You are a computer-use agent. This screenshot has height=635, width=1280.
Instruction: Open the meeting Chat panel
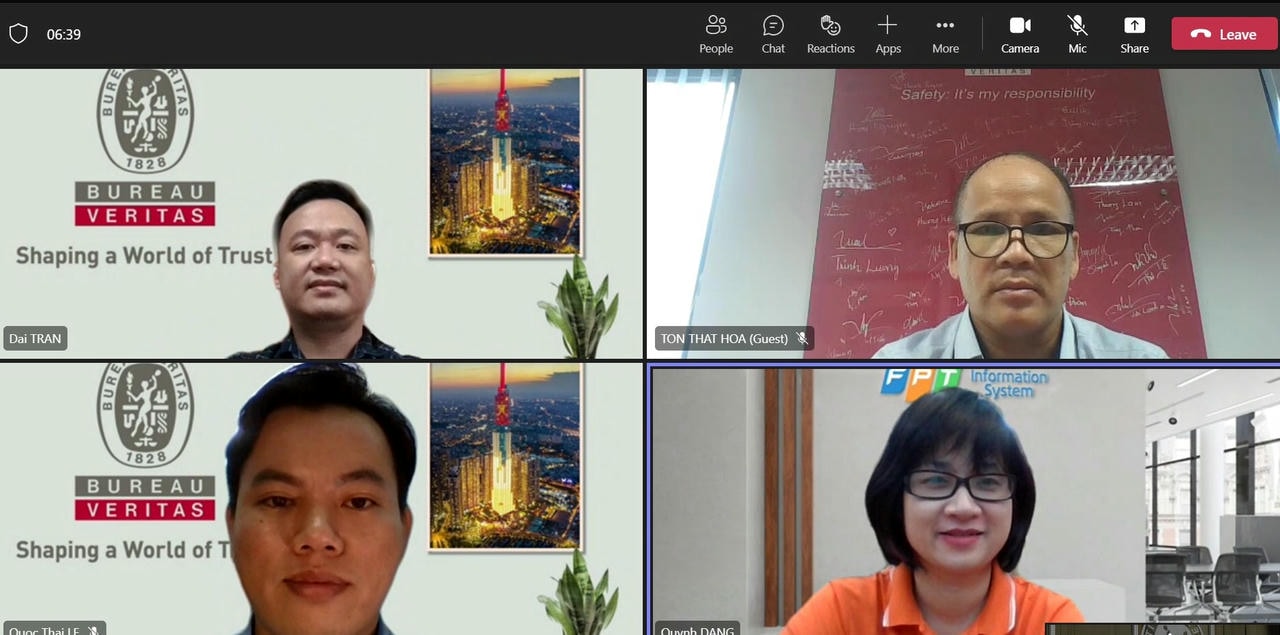pos(773,34)
